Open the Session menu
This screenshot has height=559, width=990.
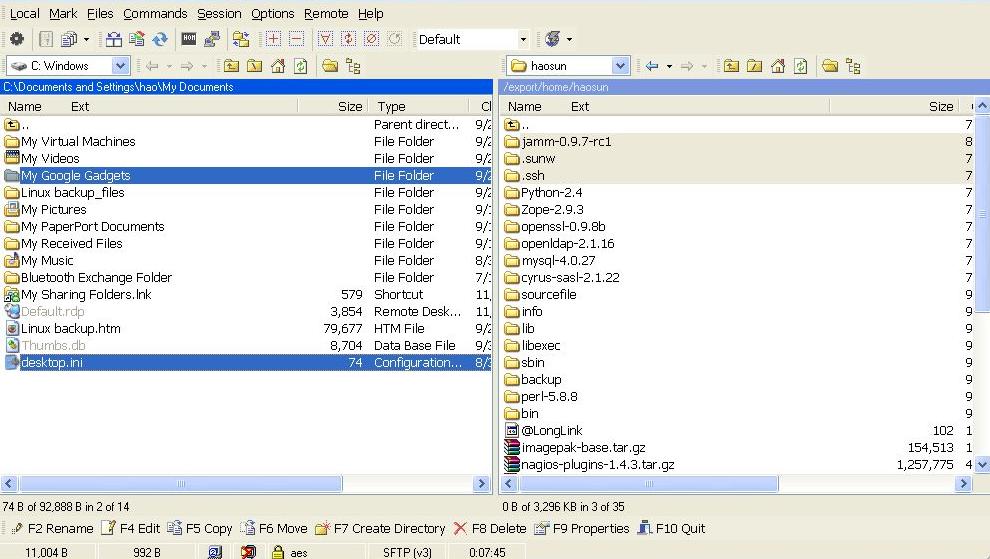219,13
